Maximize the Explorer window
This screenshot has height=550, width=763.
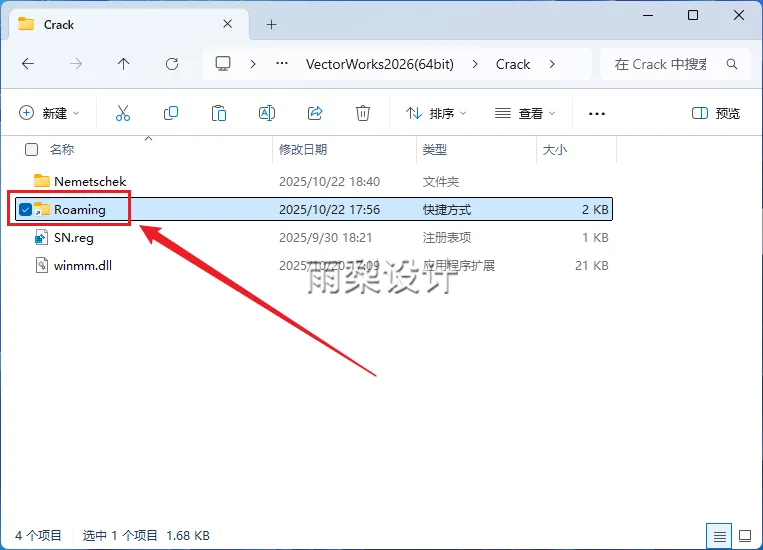coord(693,16)
